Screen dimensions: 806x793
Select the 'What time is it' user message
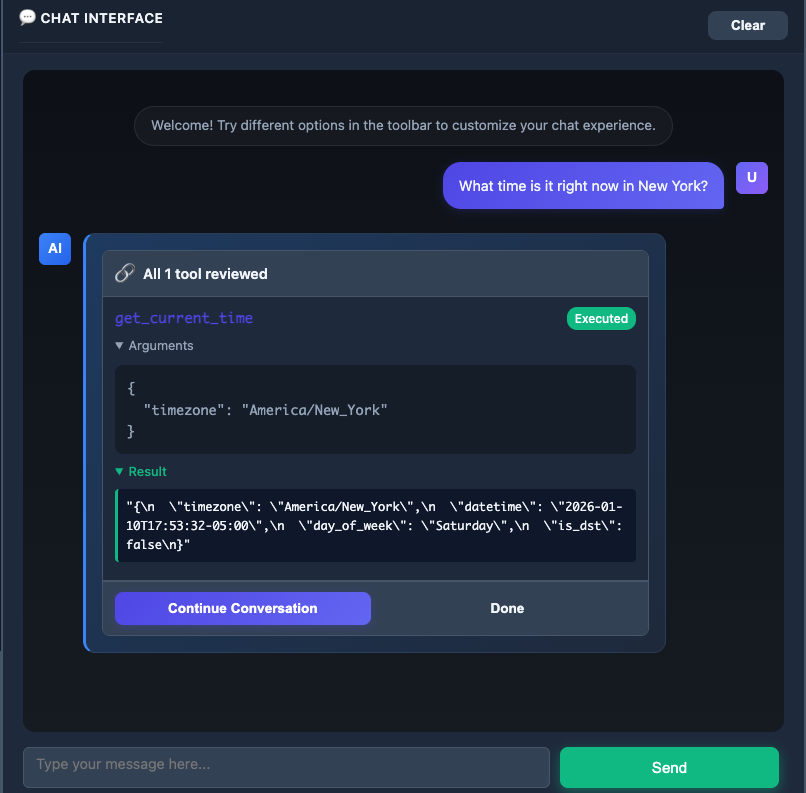[583, 186]
